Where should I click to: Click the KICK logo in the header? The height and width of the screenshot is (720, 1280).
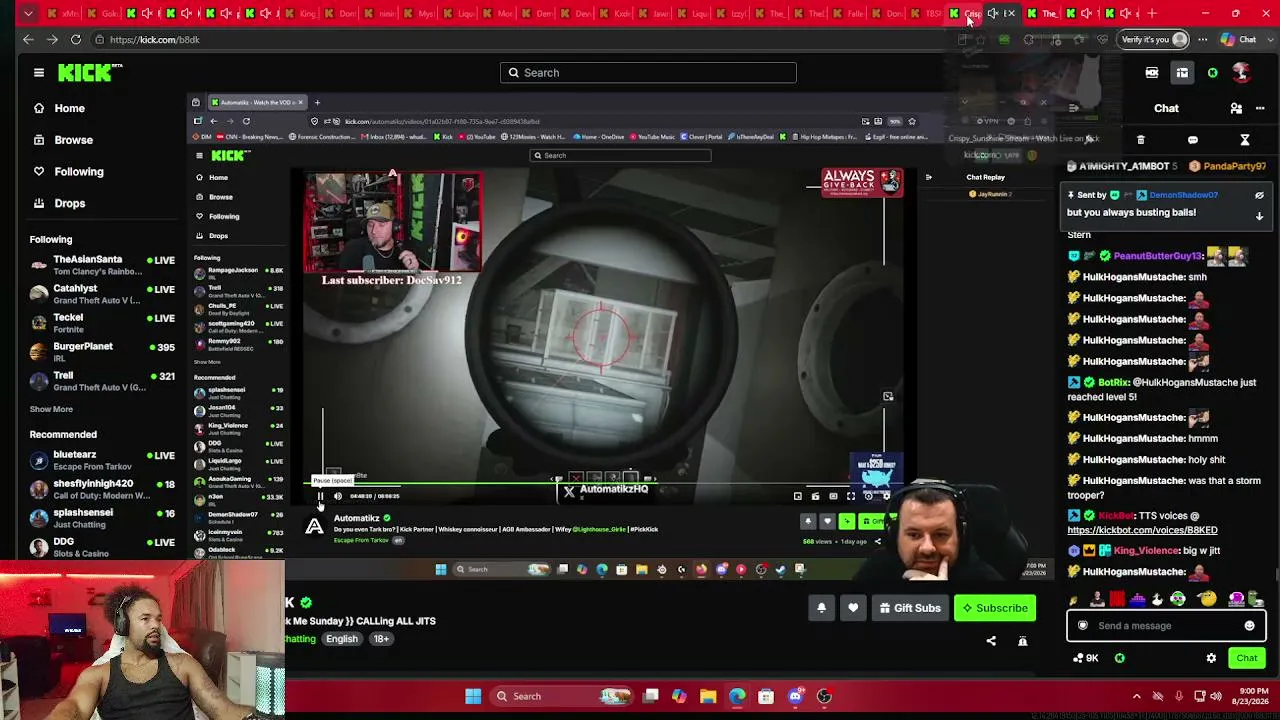point(90,72)
